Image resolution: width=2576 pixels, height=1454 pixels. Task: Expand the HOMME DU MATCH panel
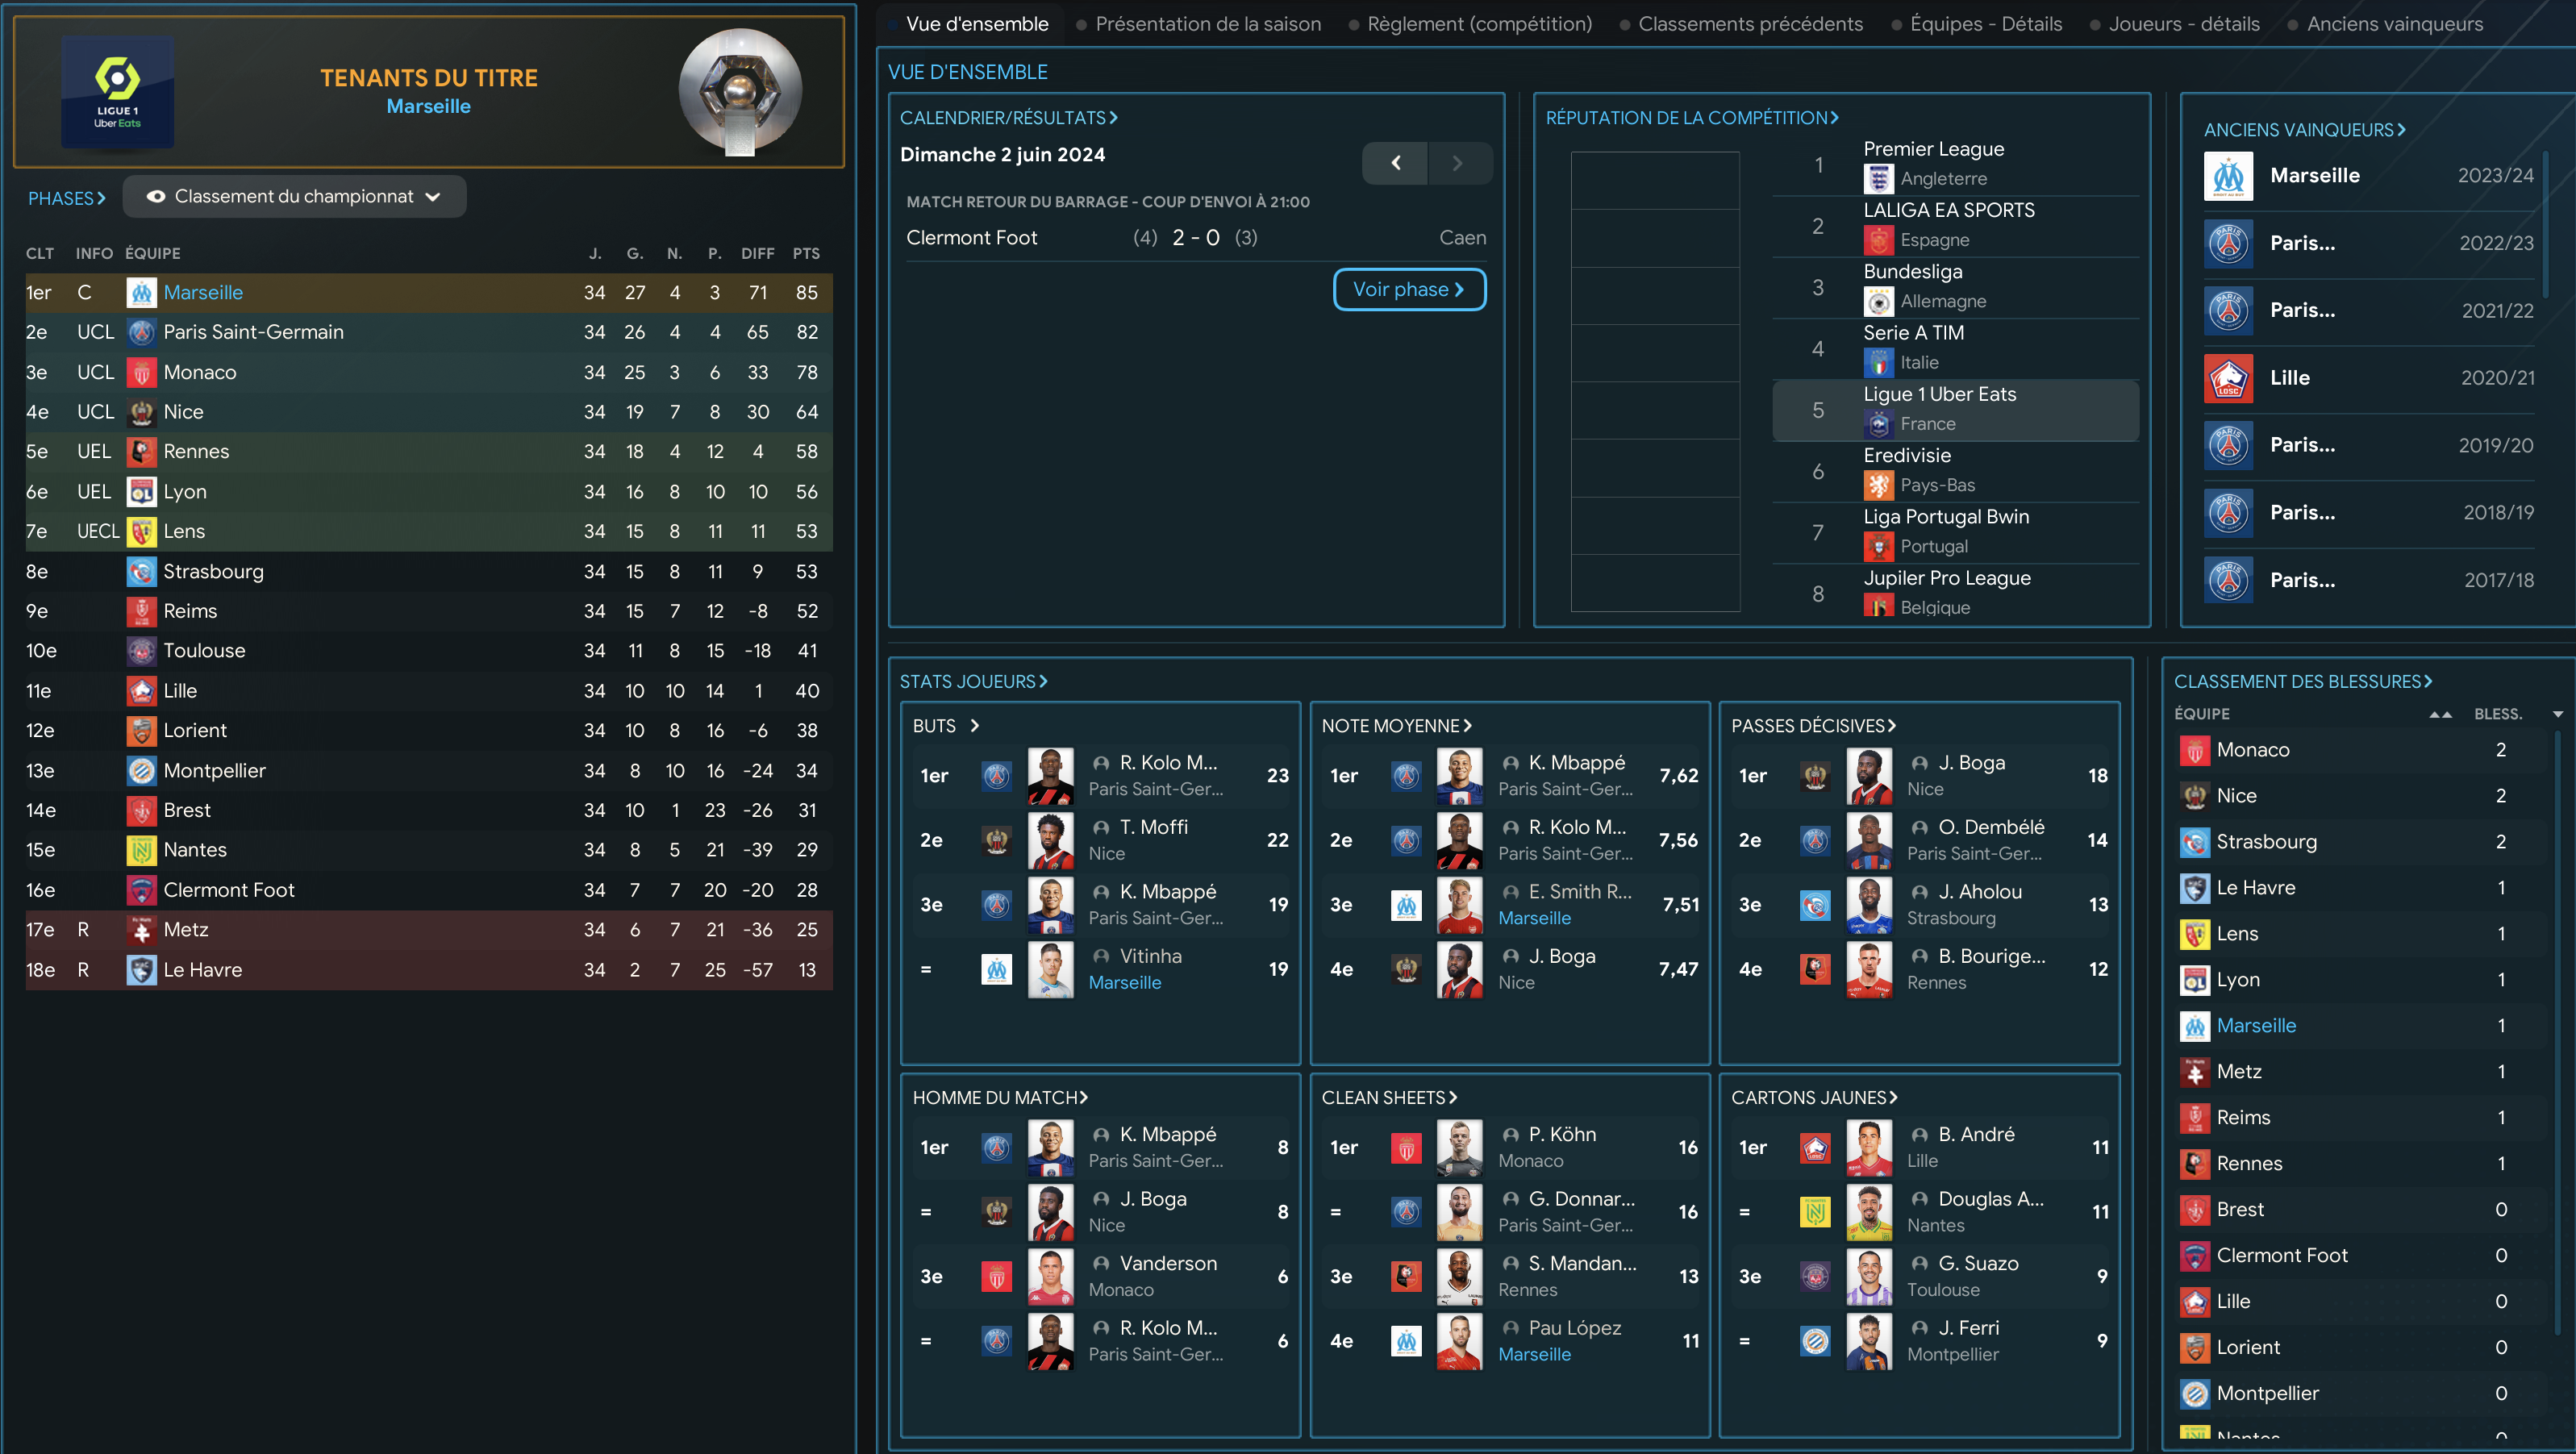click(1000, 1097)
